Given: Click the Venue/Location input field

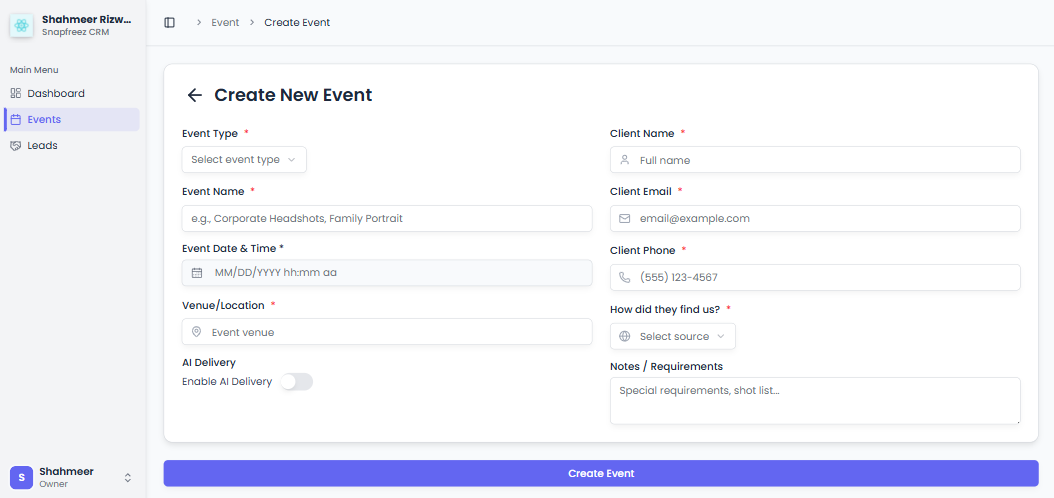Looking at the screenshot, I should 387,332.
